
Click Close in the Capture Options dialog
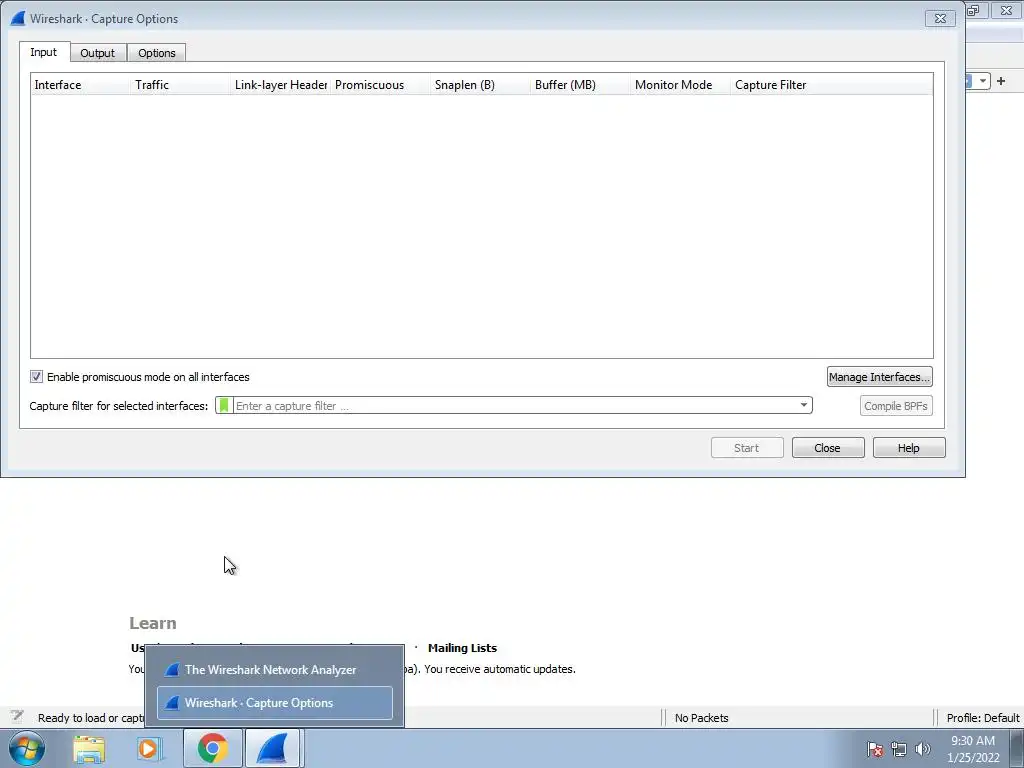827,448
